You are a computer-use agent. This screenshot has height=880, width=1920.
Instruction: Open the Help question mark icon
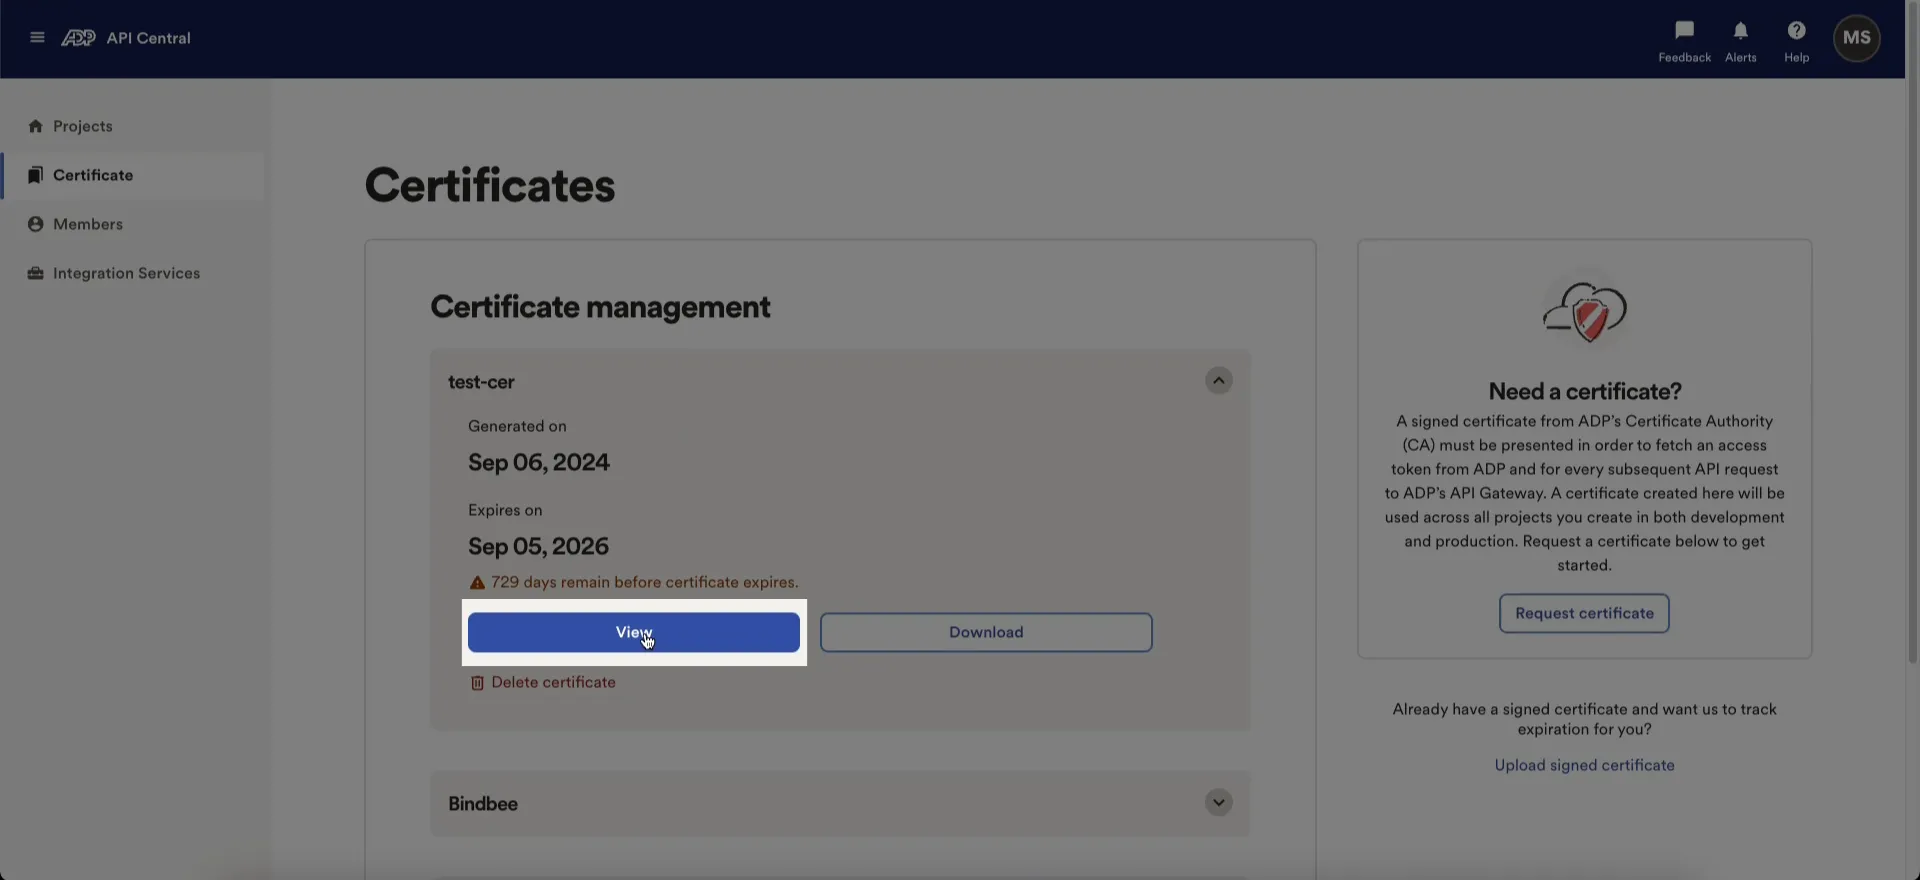pos(1796,31)
